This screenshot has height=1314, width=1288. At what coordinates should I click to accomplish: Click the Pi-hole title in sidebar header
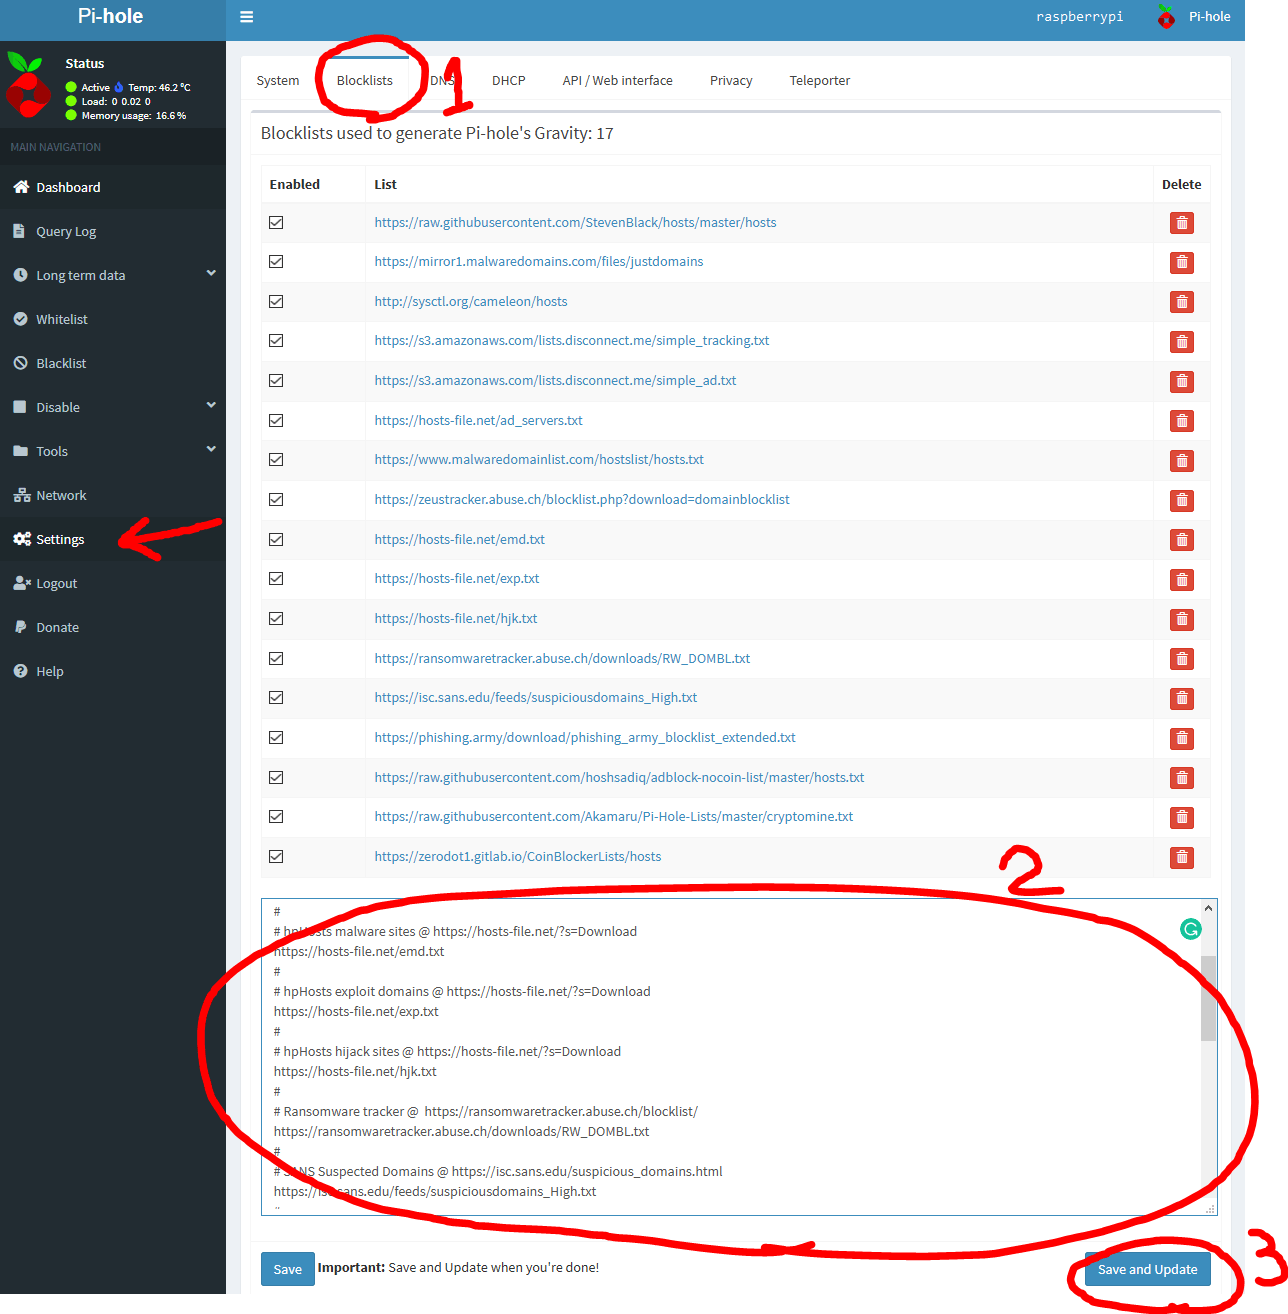click(111, 17)
